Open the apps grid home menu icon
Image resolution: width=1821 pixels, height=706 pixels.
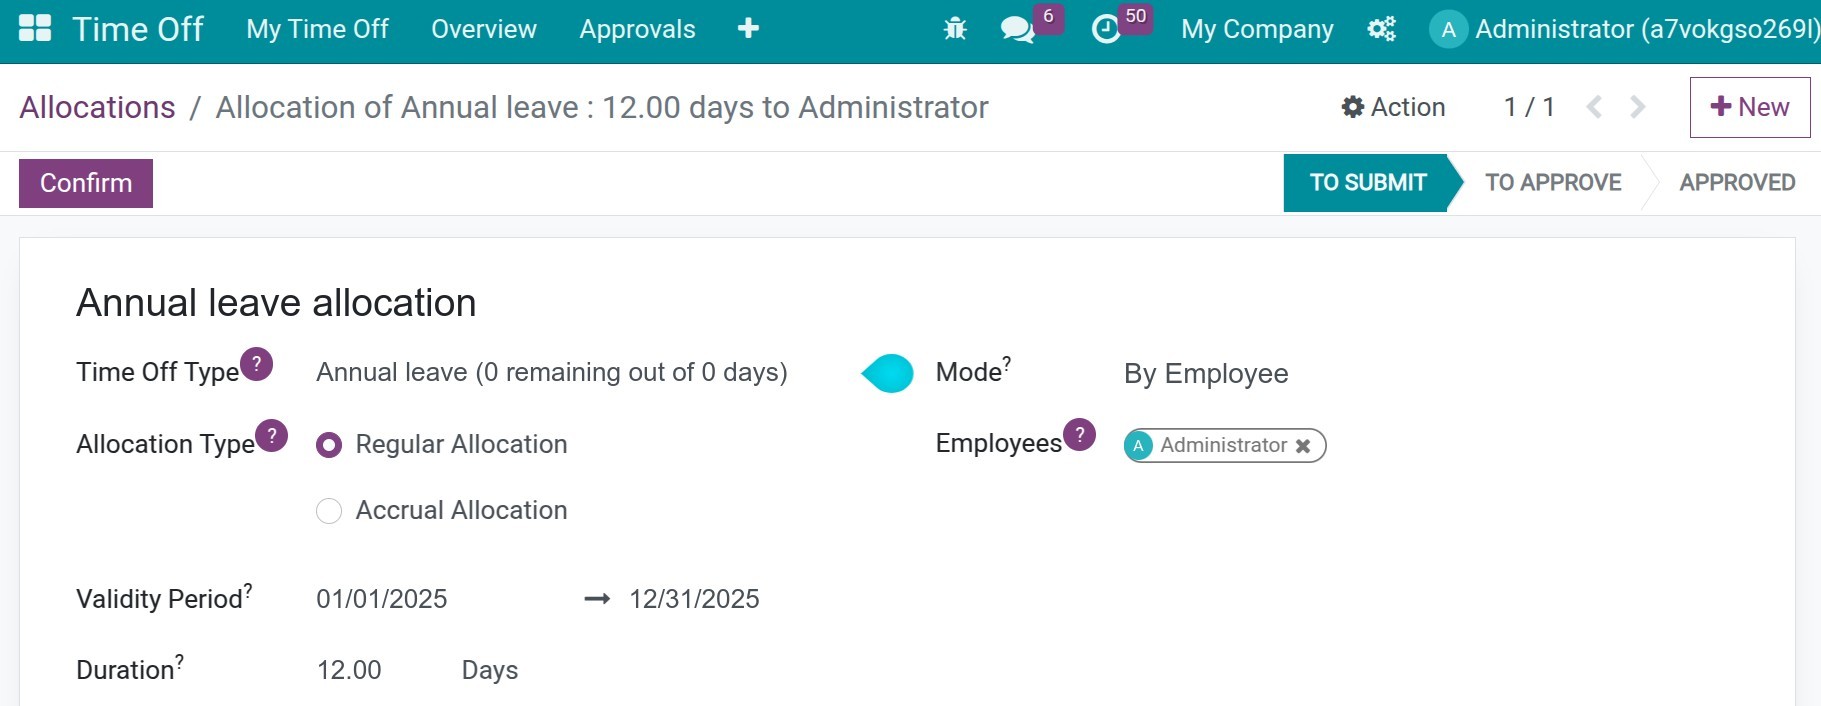point(35,29)
